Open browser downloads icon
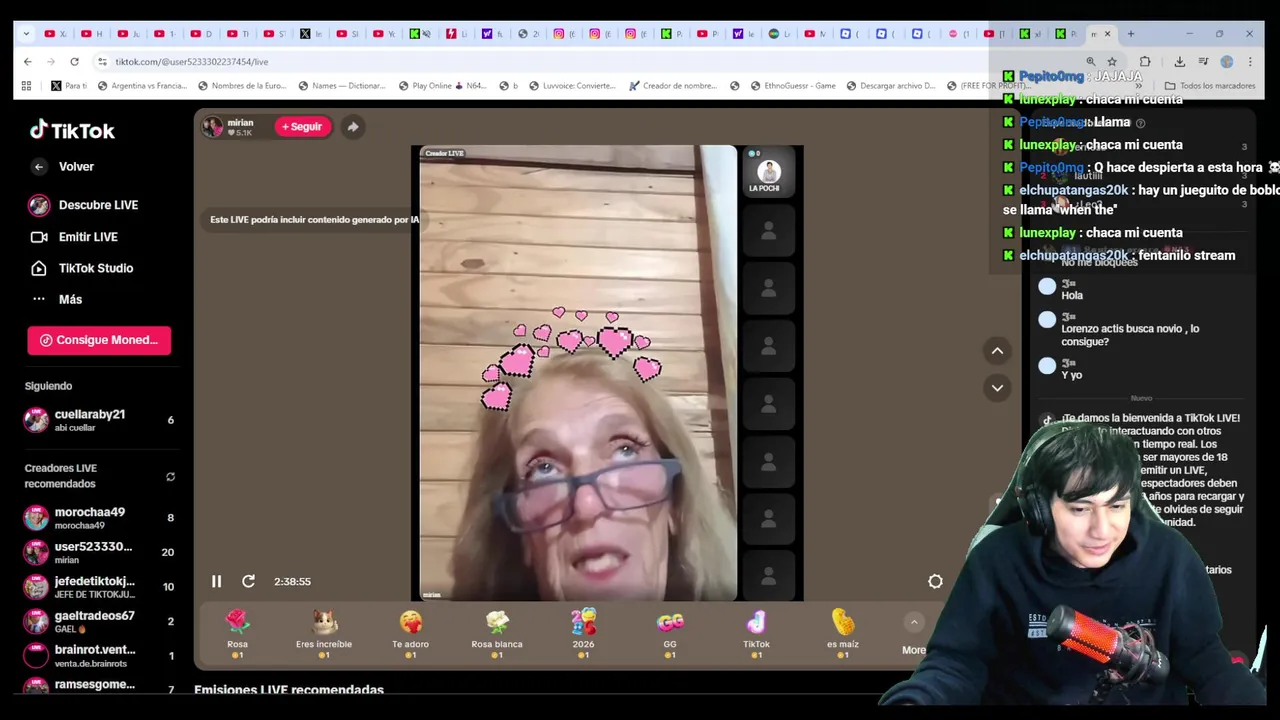1280x720 pixels. [x=1179, y=61]
